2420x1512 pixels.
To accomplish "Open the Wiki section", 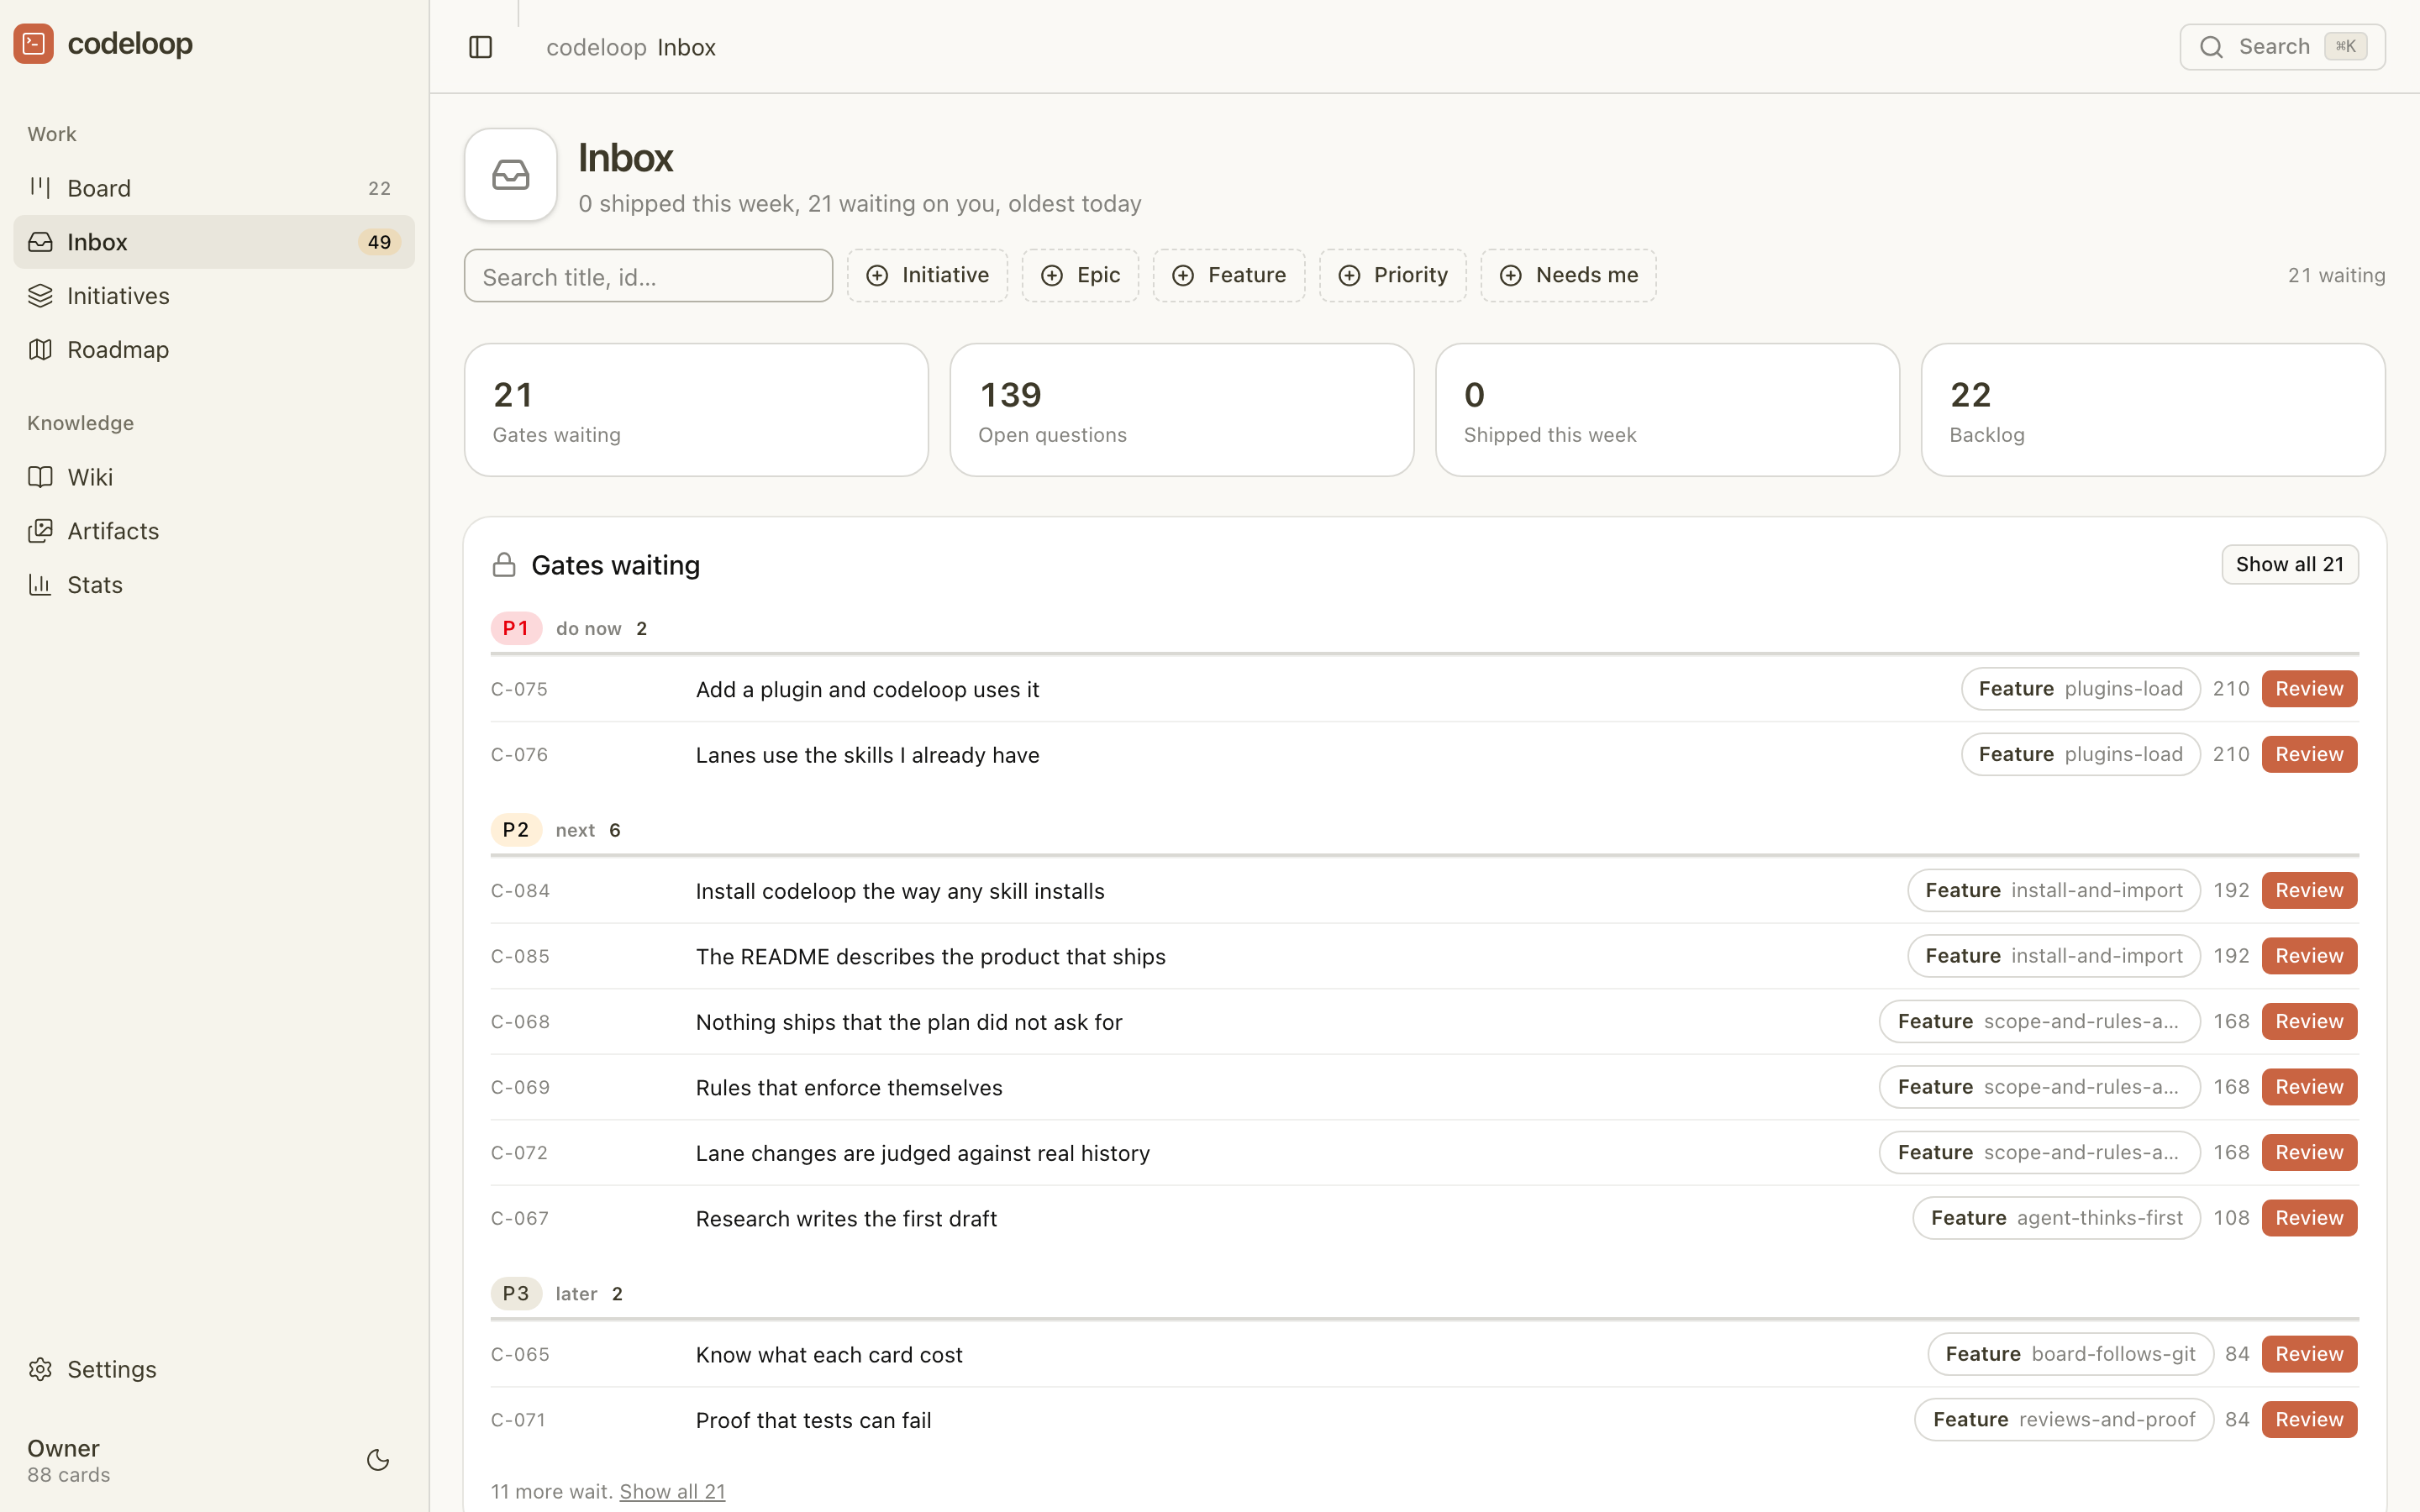I will point(214,477).
